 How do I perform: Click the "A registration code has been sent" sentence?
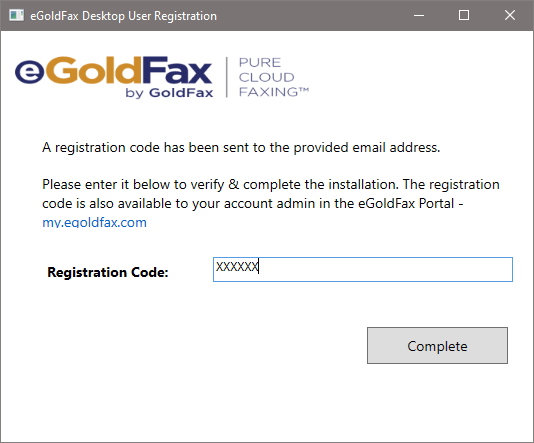(241, 147)
